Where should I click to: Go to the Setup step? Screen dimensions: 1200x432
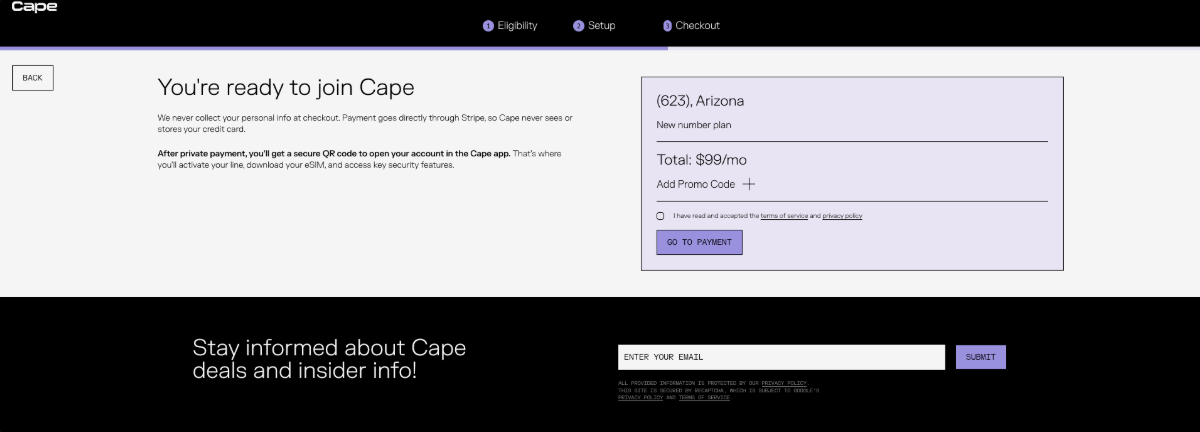click(594, 26)
